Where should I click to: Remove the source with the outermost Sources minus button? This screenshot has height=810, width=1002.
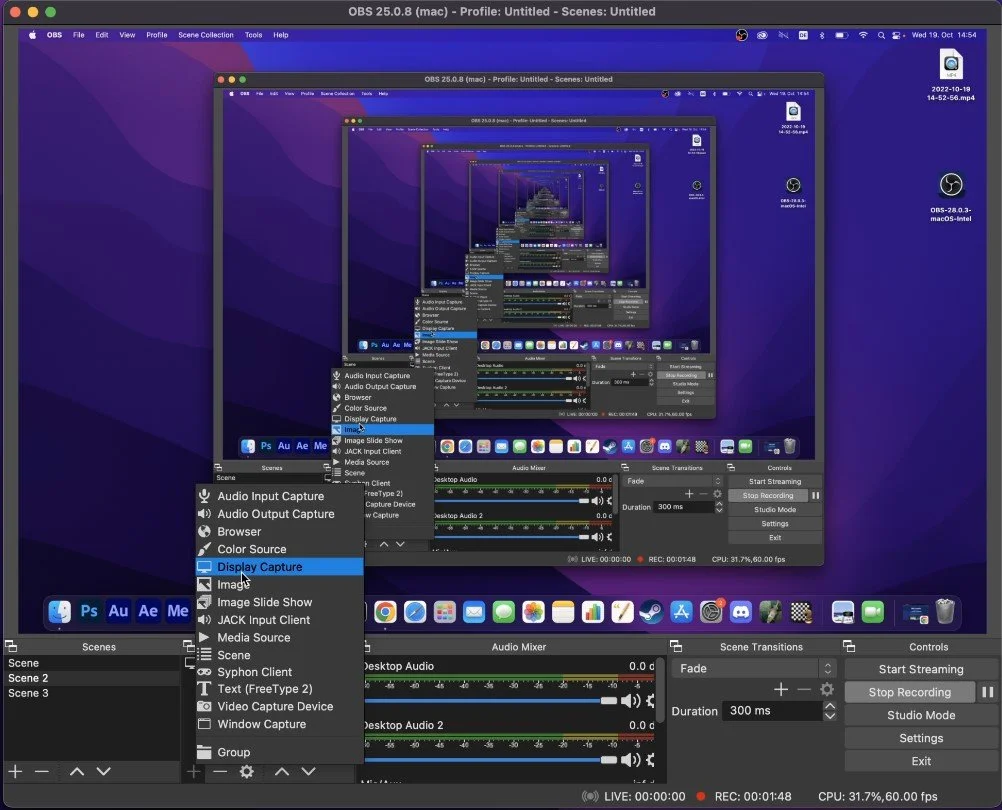220,772
